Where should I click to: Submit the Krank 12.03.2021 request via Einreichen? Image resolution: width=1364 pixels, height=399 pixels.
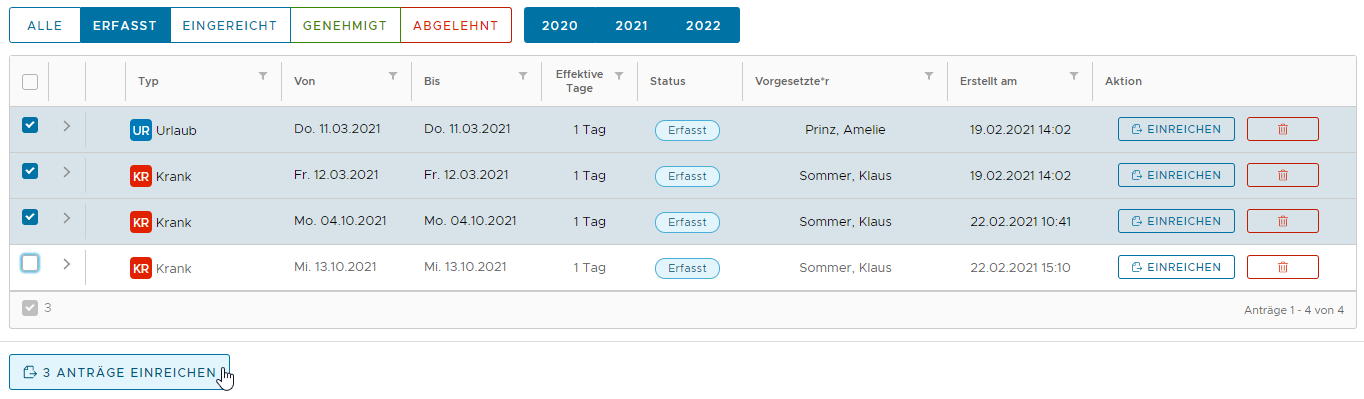tap(1176, 175)
